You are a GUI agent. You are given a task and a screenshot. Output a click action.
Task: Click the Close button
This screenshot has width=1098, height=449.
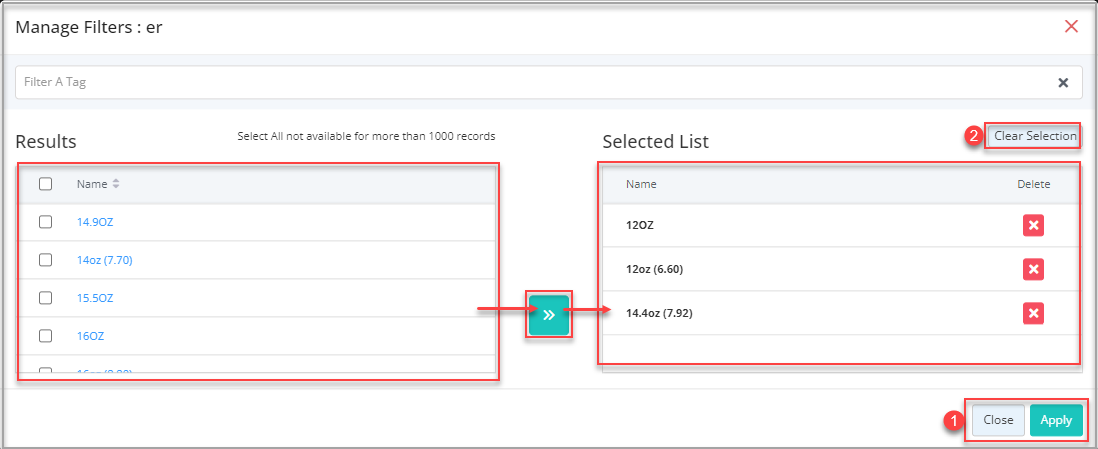[998, 420]
